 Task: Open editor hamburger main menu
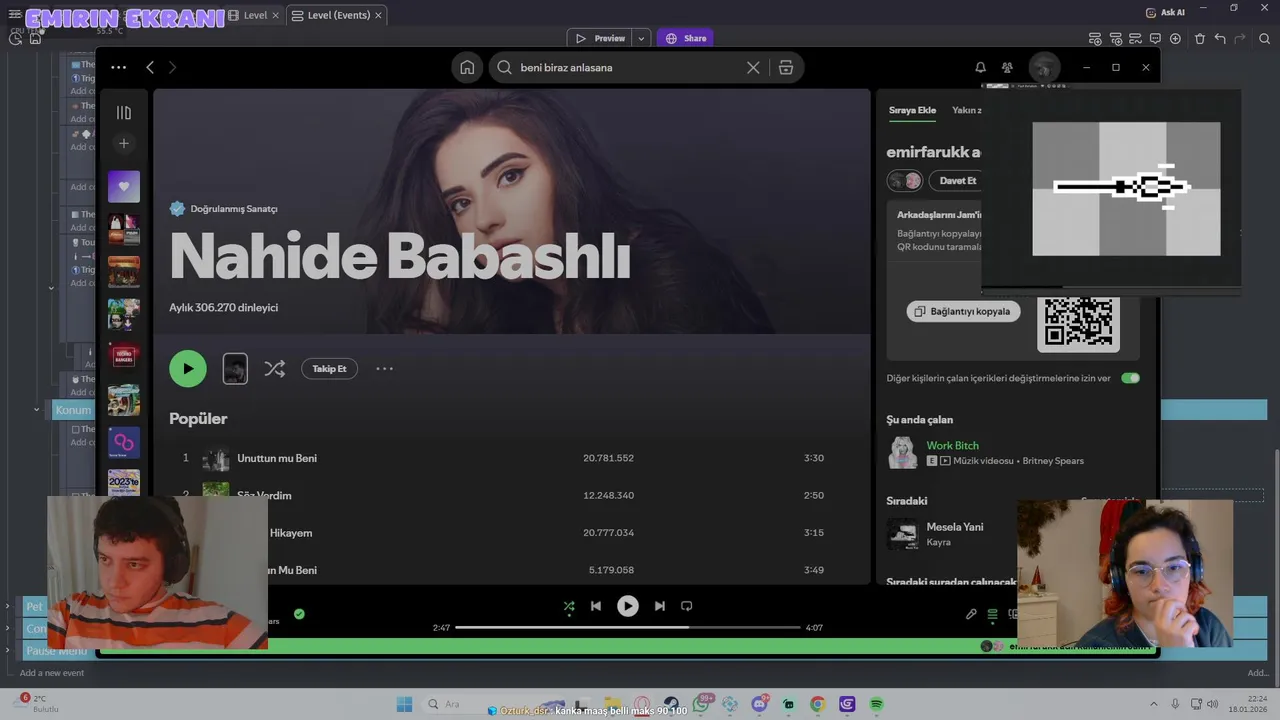click(x=15, y=14)
